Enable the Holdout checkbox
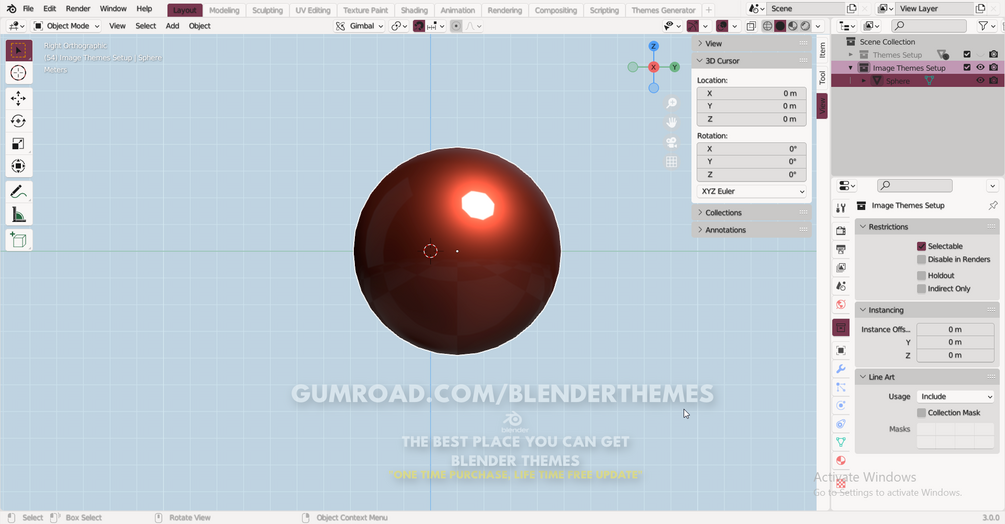1005x524 pixels. (922, 275)
